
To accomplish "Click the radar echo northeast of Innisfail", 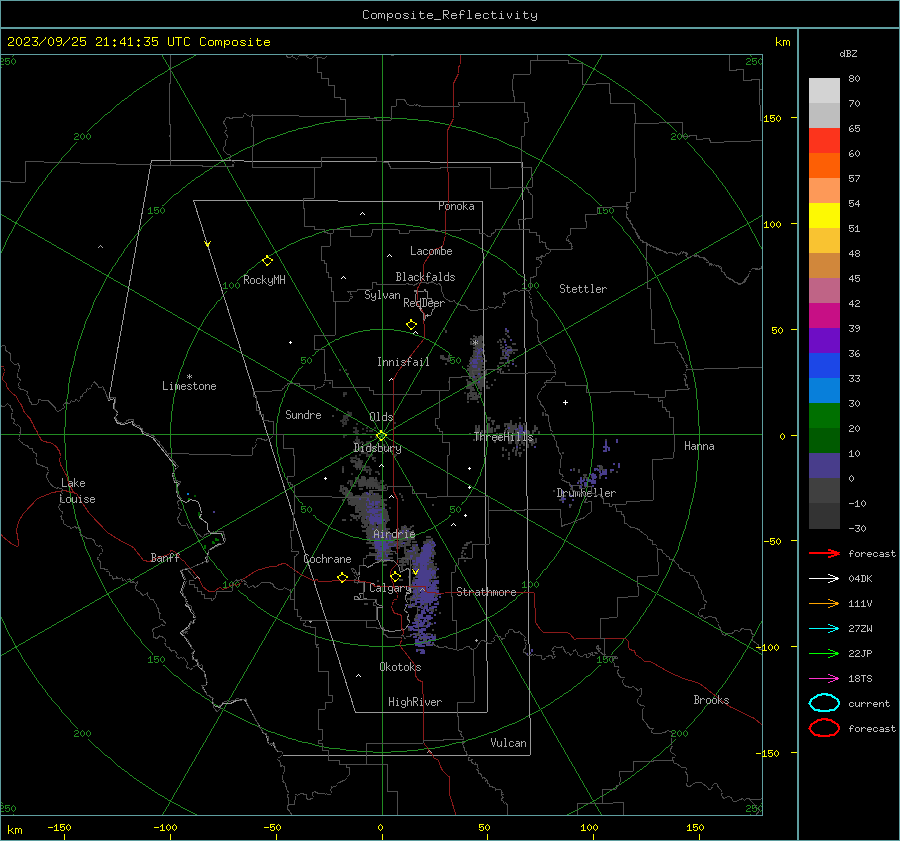I will tap(475, 367).
